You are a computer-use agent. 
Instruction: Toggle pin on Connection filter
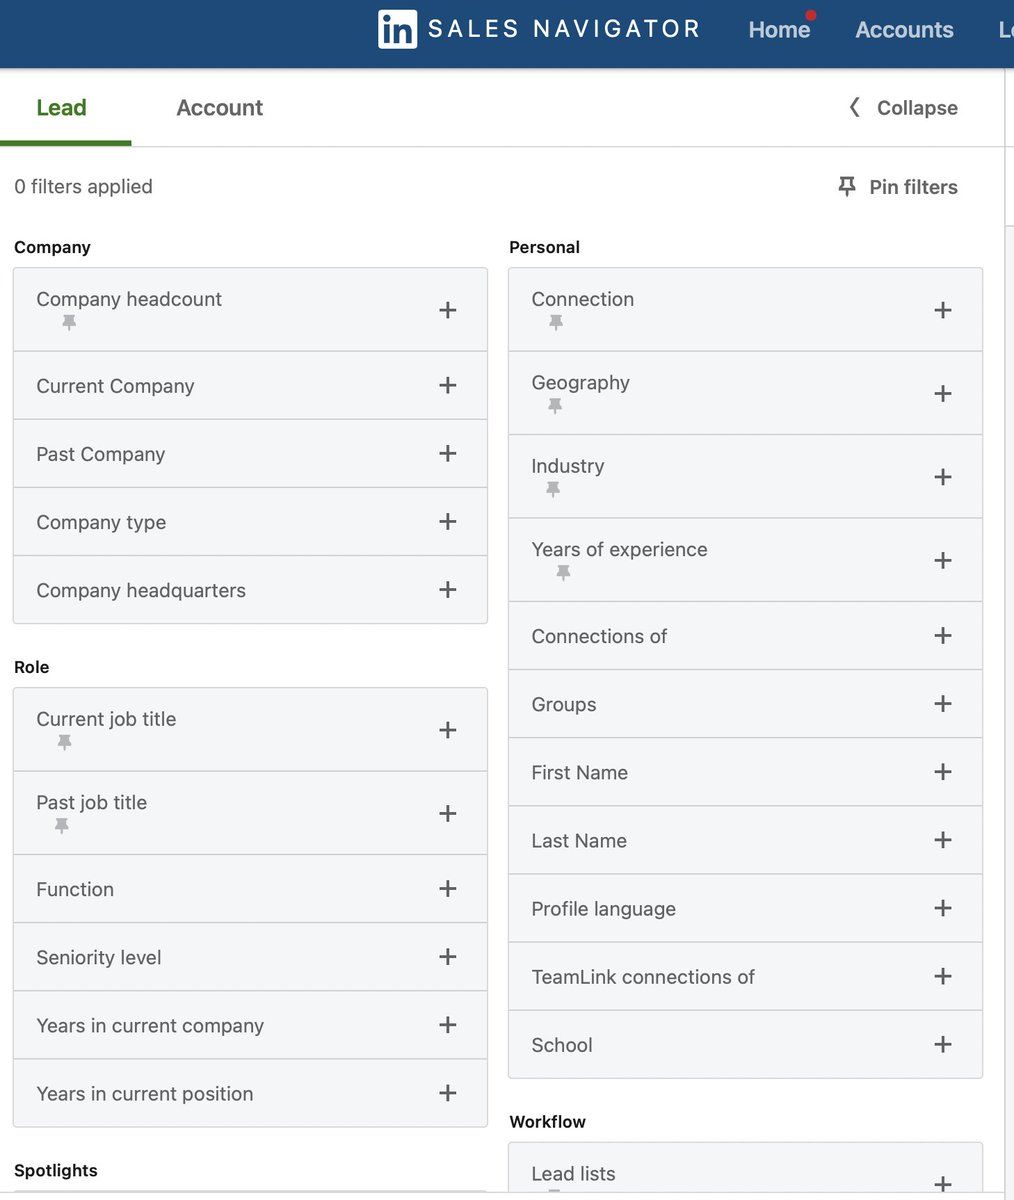click(556, 323)
